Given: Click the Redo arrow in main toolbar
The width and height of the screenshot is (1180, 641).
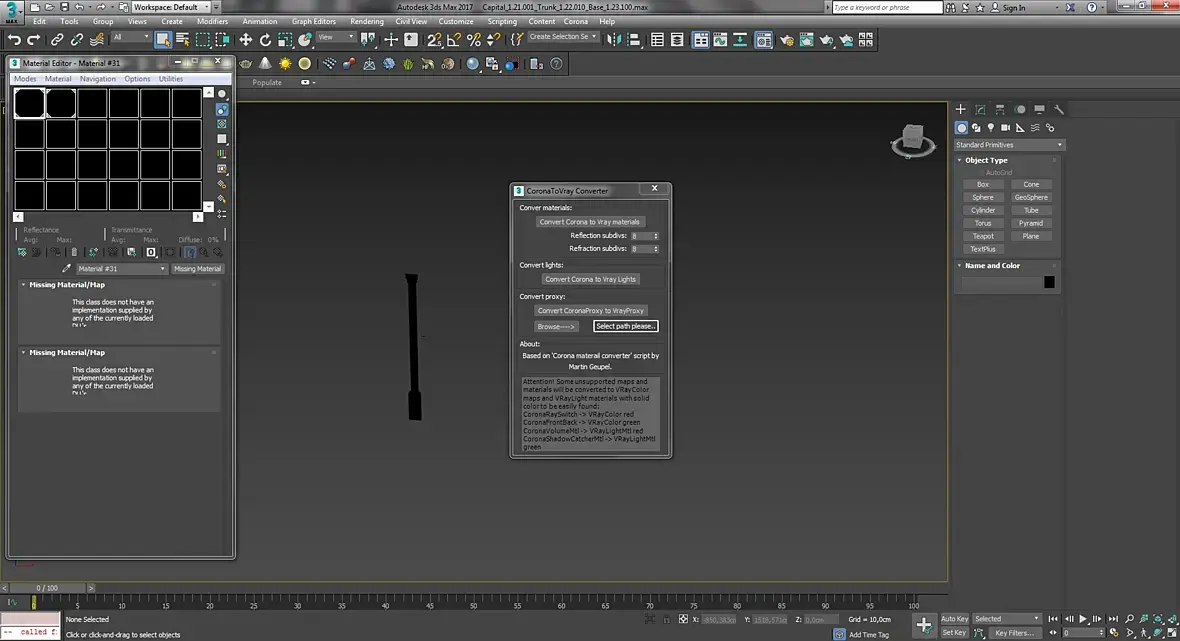Looking at the screenshot, I should 33,40.
